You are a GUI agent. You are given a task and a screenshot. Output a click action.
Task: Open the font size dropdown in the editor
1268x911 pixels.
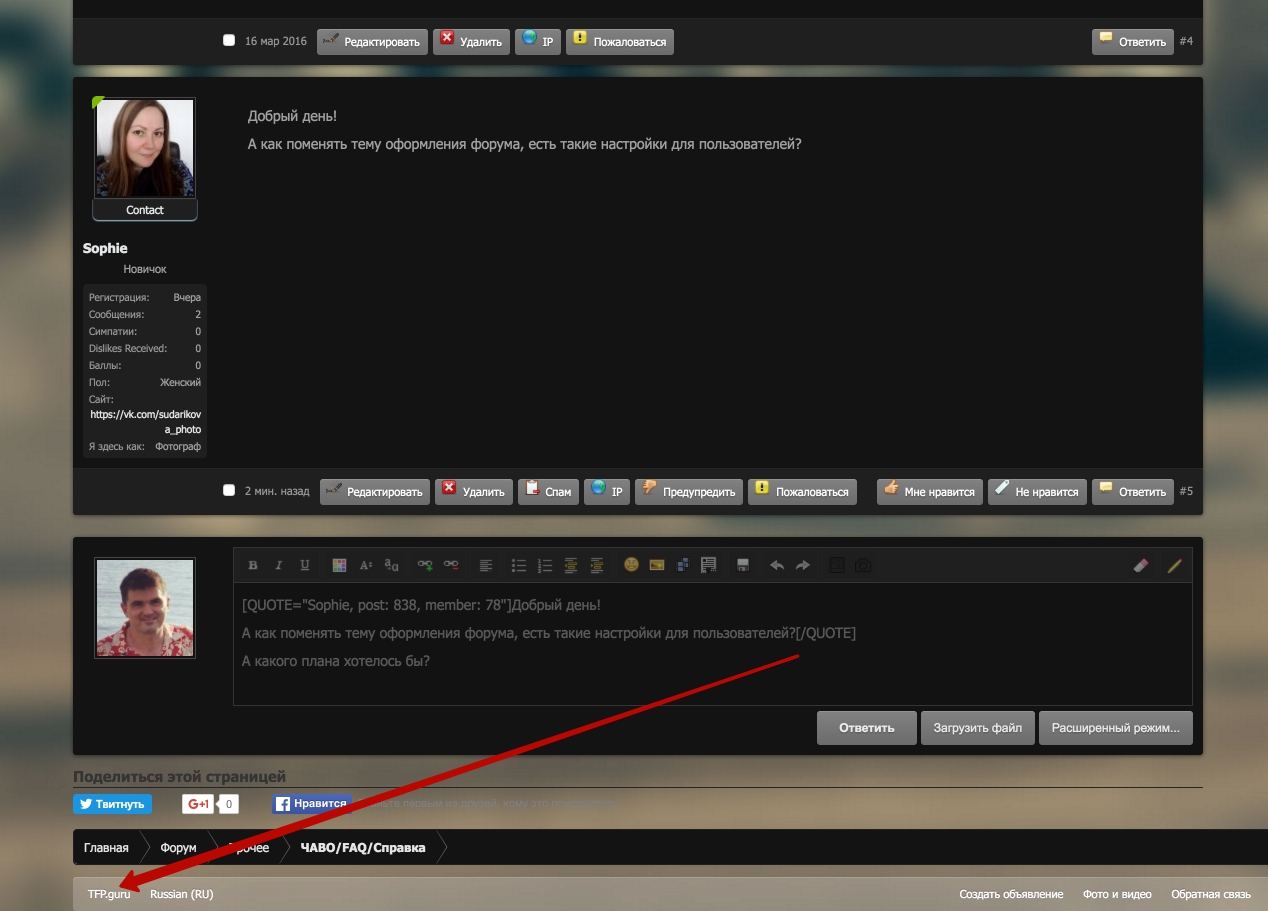366,565
